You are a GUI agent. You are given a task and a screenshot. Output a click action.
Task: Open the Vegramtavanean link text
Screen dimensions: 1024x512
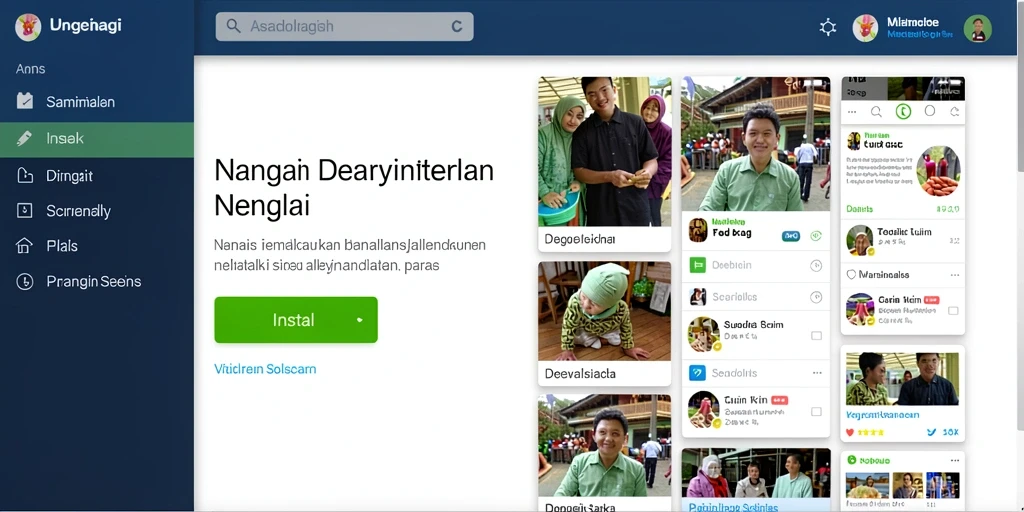(882, 415)
